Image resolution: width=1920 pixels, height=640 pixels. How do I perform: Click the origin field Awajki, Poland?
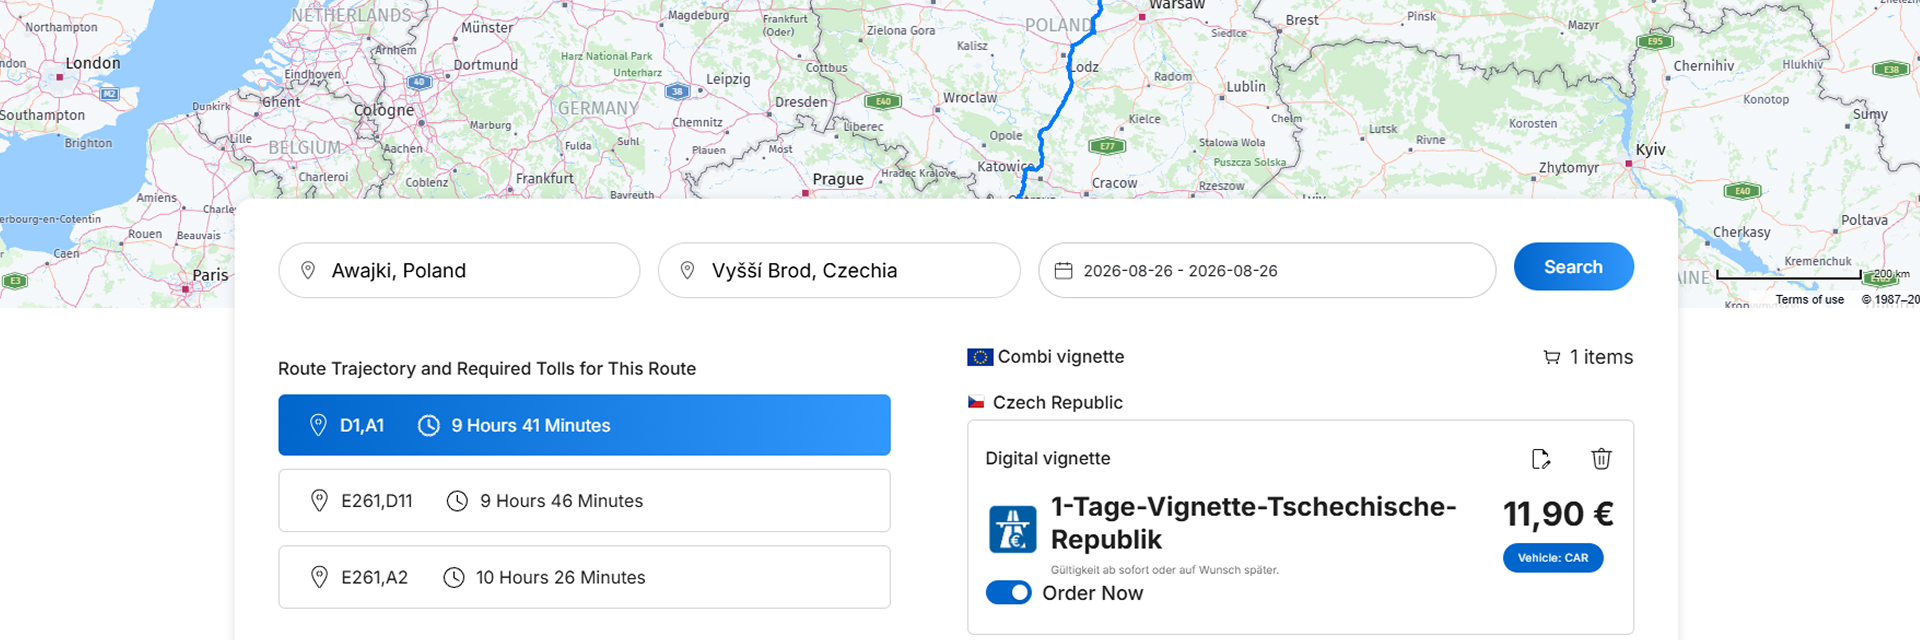point(459,271)
